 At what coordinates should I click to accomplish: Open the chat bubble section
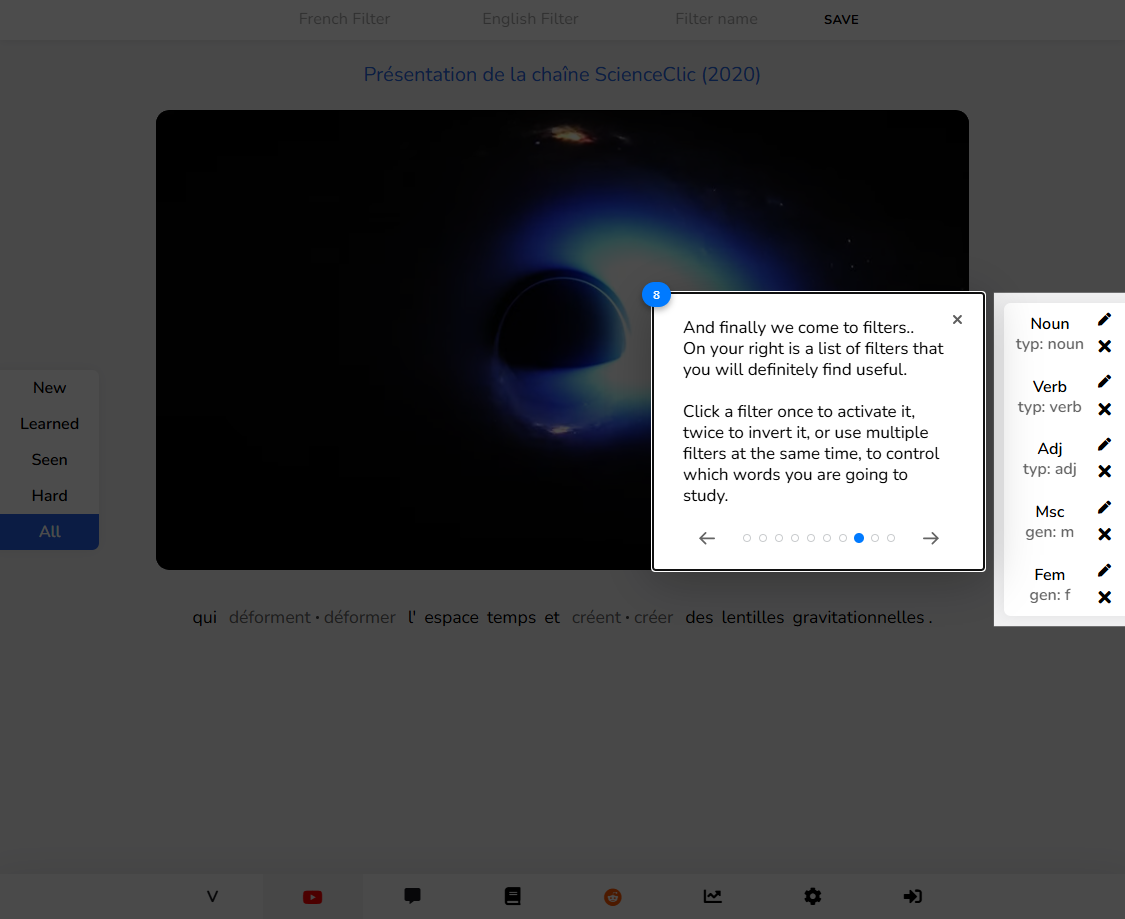click(413, 895)
